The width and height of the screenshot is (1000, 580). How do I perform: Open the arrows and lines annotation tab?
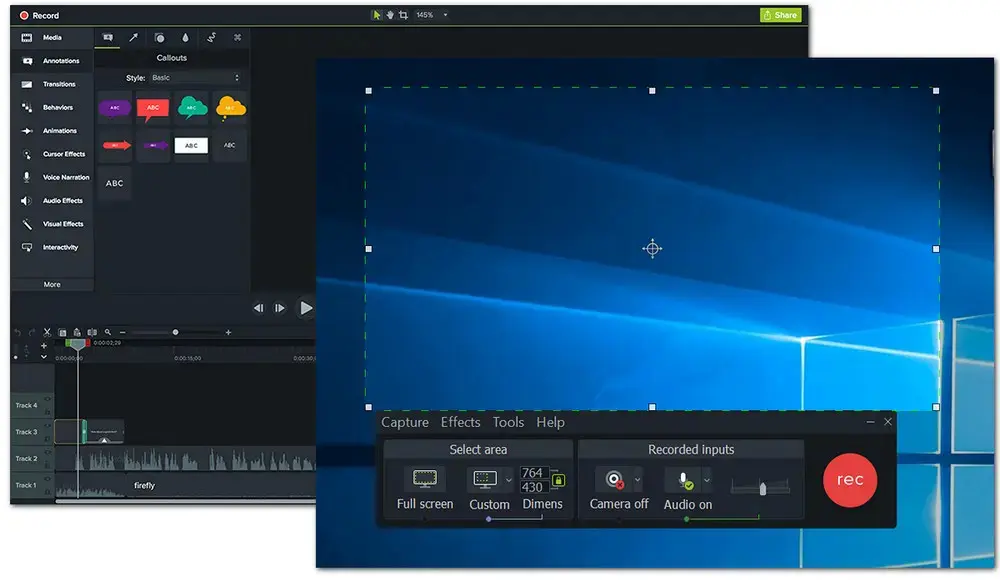tap(133, 38)
